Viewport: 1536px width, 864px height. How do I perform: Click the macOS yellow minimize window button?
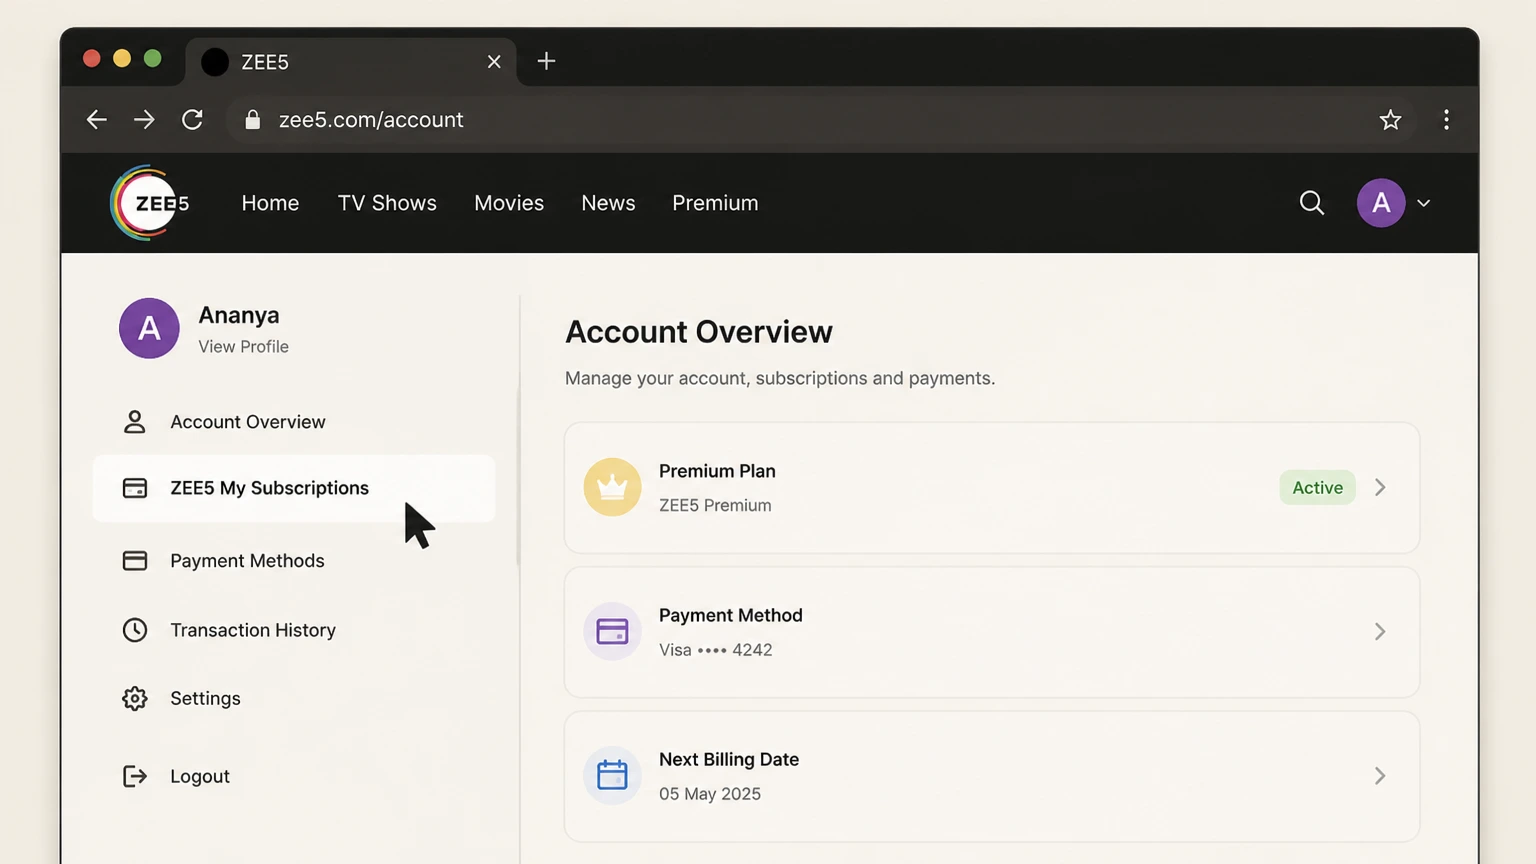click(x=122, y=58)
